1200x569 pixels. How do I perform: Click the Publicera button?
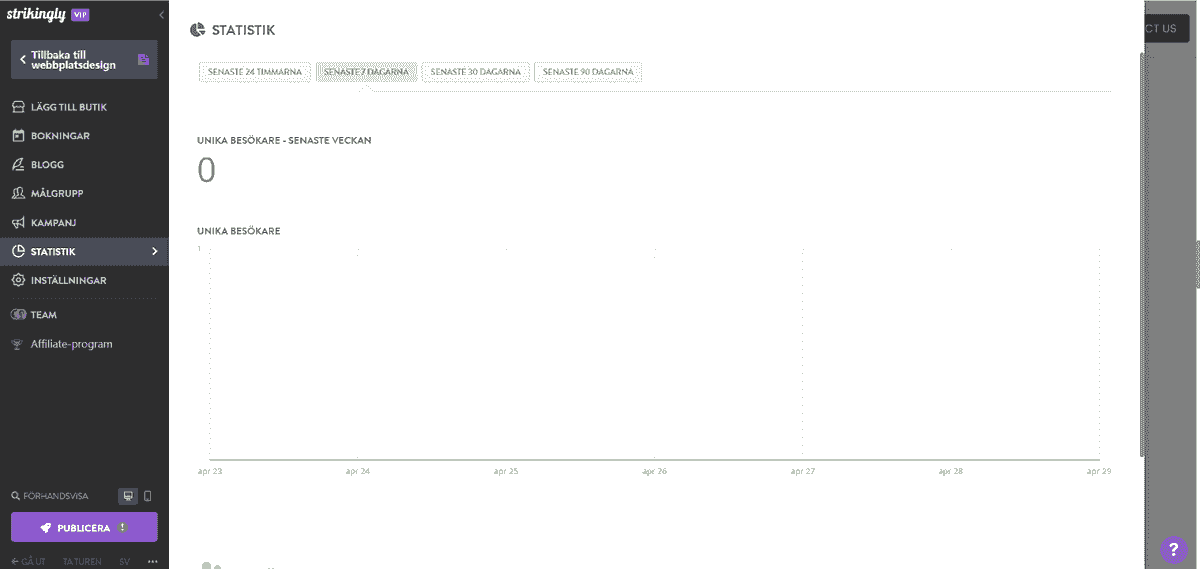[84, 527]
